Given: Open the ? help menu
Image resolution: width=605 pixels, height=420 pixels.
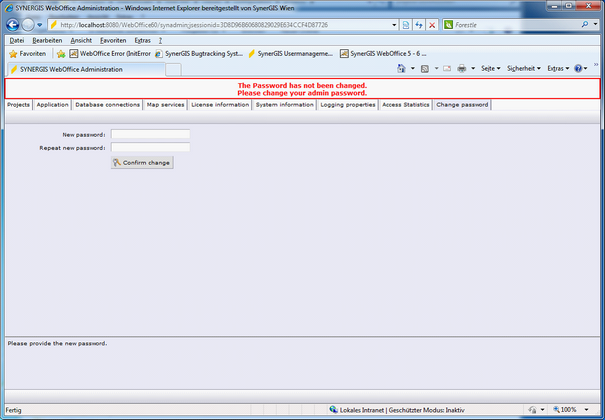Looking at the screenshot, I should click(x=161, y=40).
